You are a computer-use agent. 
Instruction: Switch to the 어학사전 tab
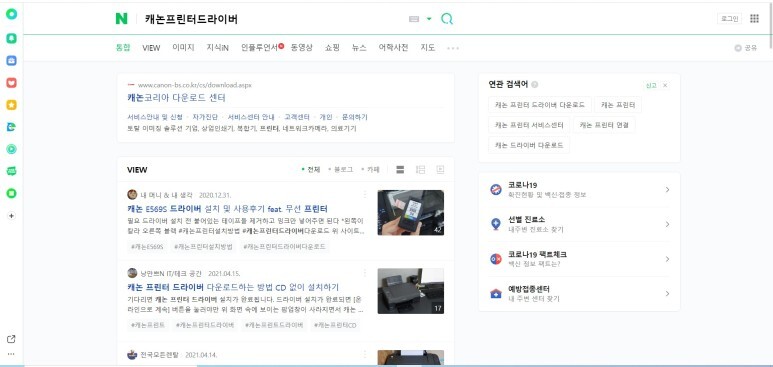coord(393,48)
